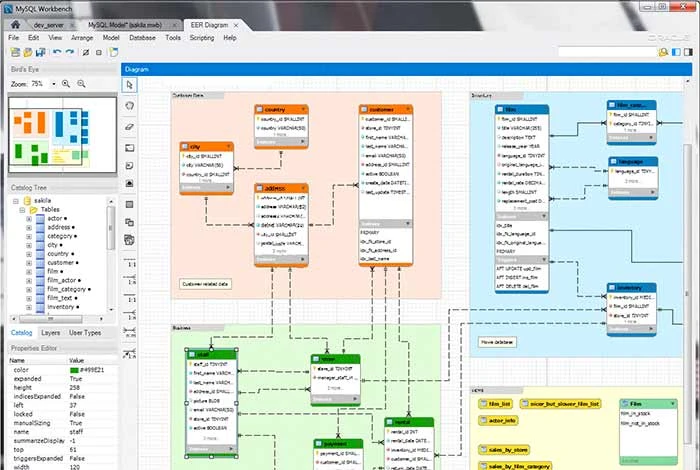
Task: Click the New Model toolbar icon
Action: 15,52
